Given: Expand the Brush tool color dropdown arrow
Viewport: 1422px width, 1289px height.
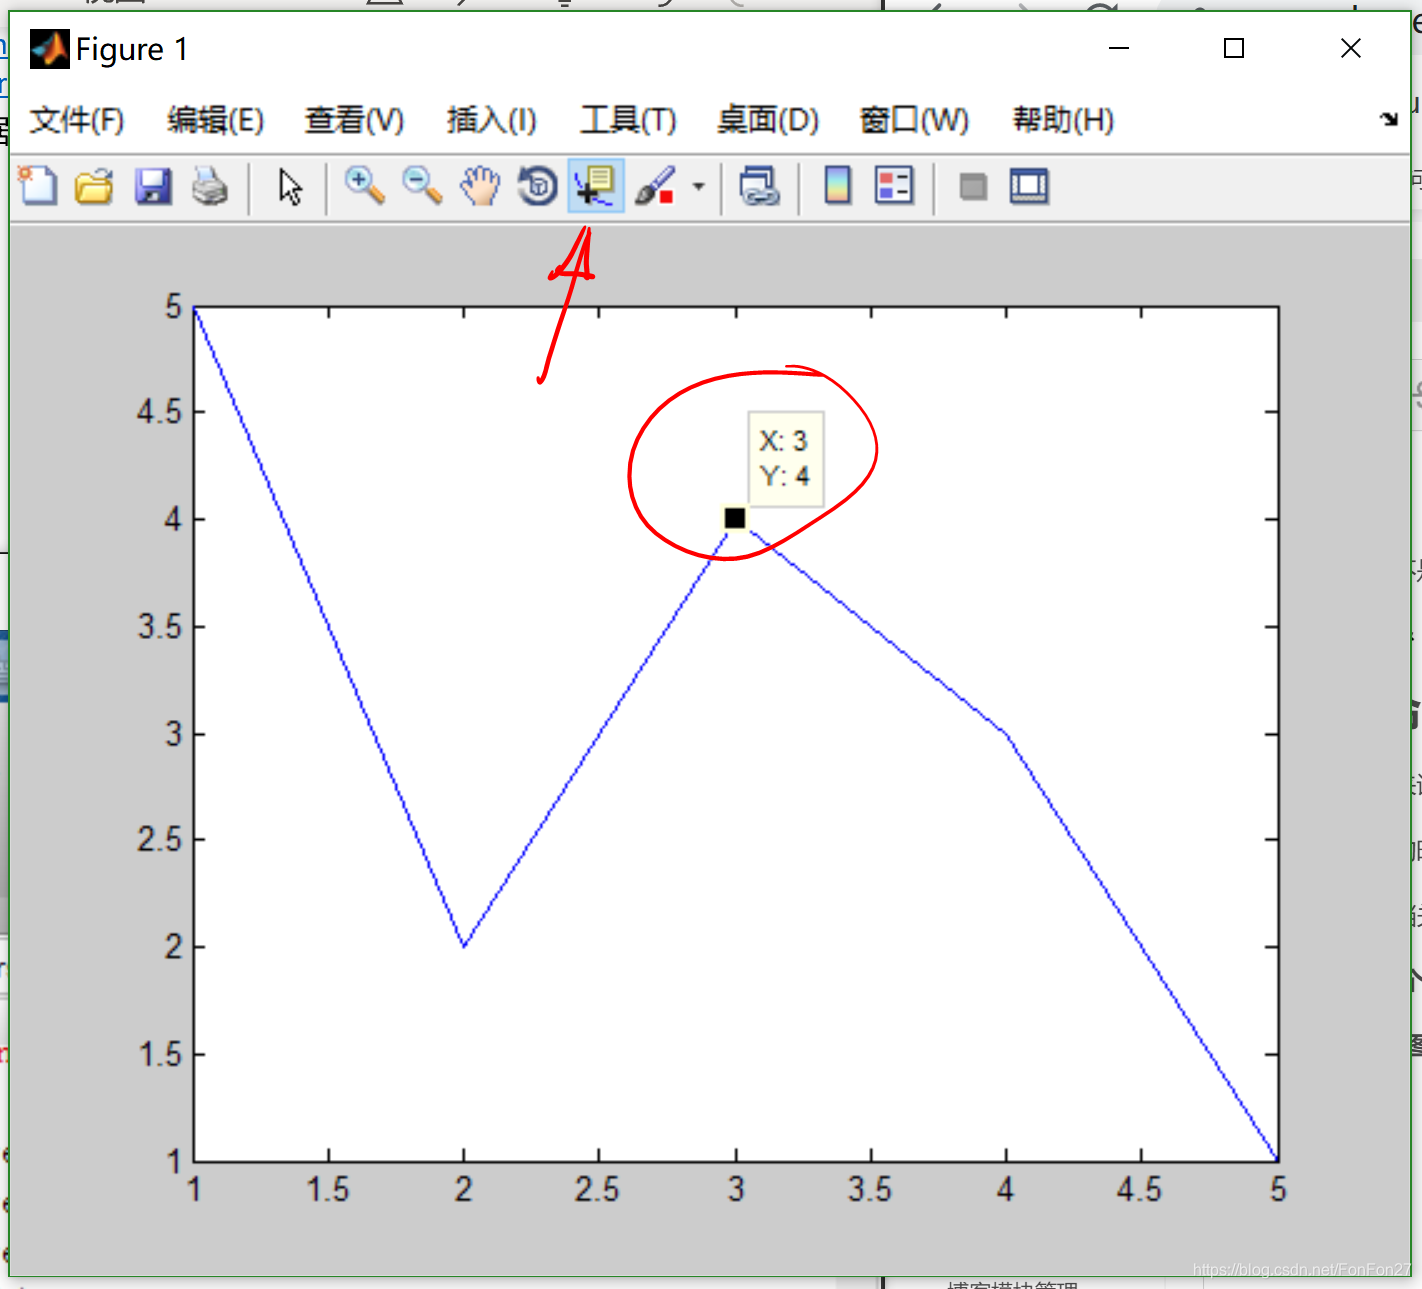Looking at the screenshot, I should pyautogui.click(x=699, y=186).
